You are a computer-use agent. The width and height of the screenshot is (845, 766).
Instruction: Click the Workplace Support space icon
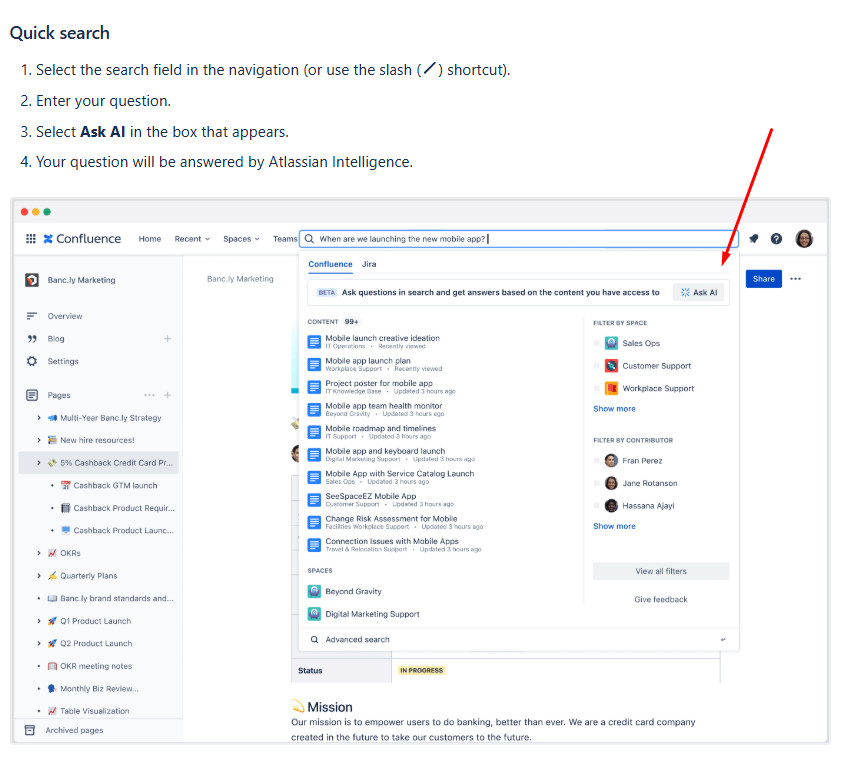pos(611,388)
